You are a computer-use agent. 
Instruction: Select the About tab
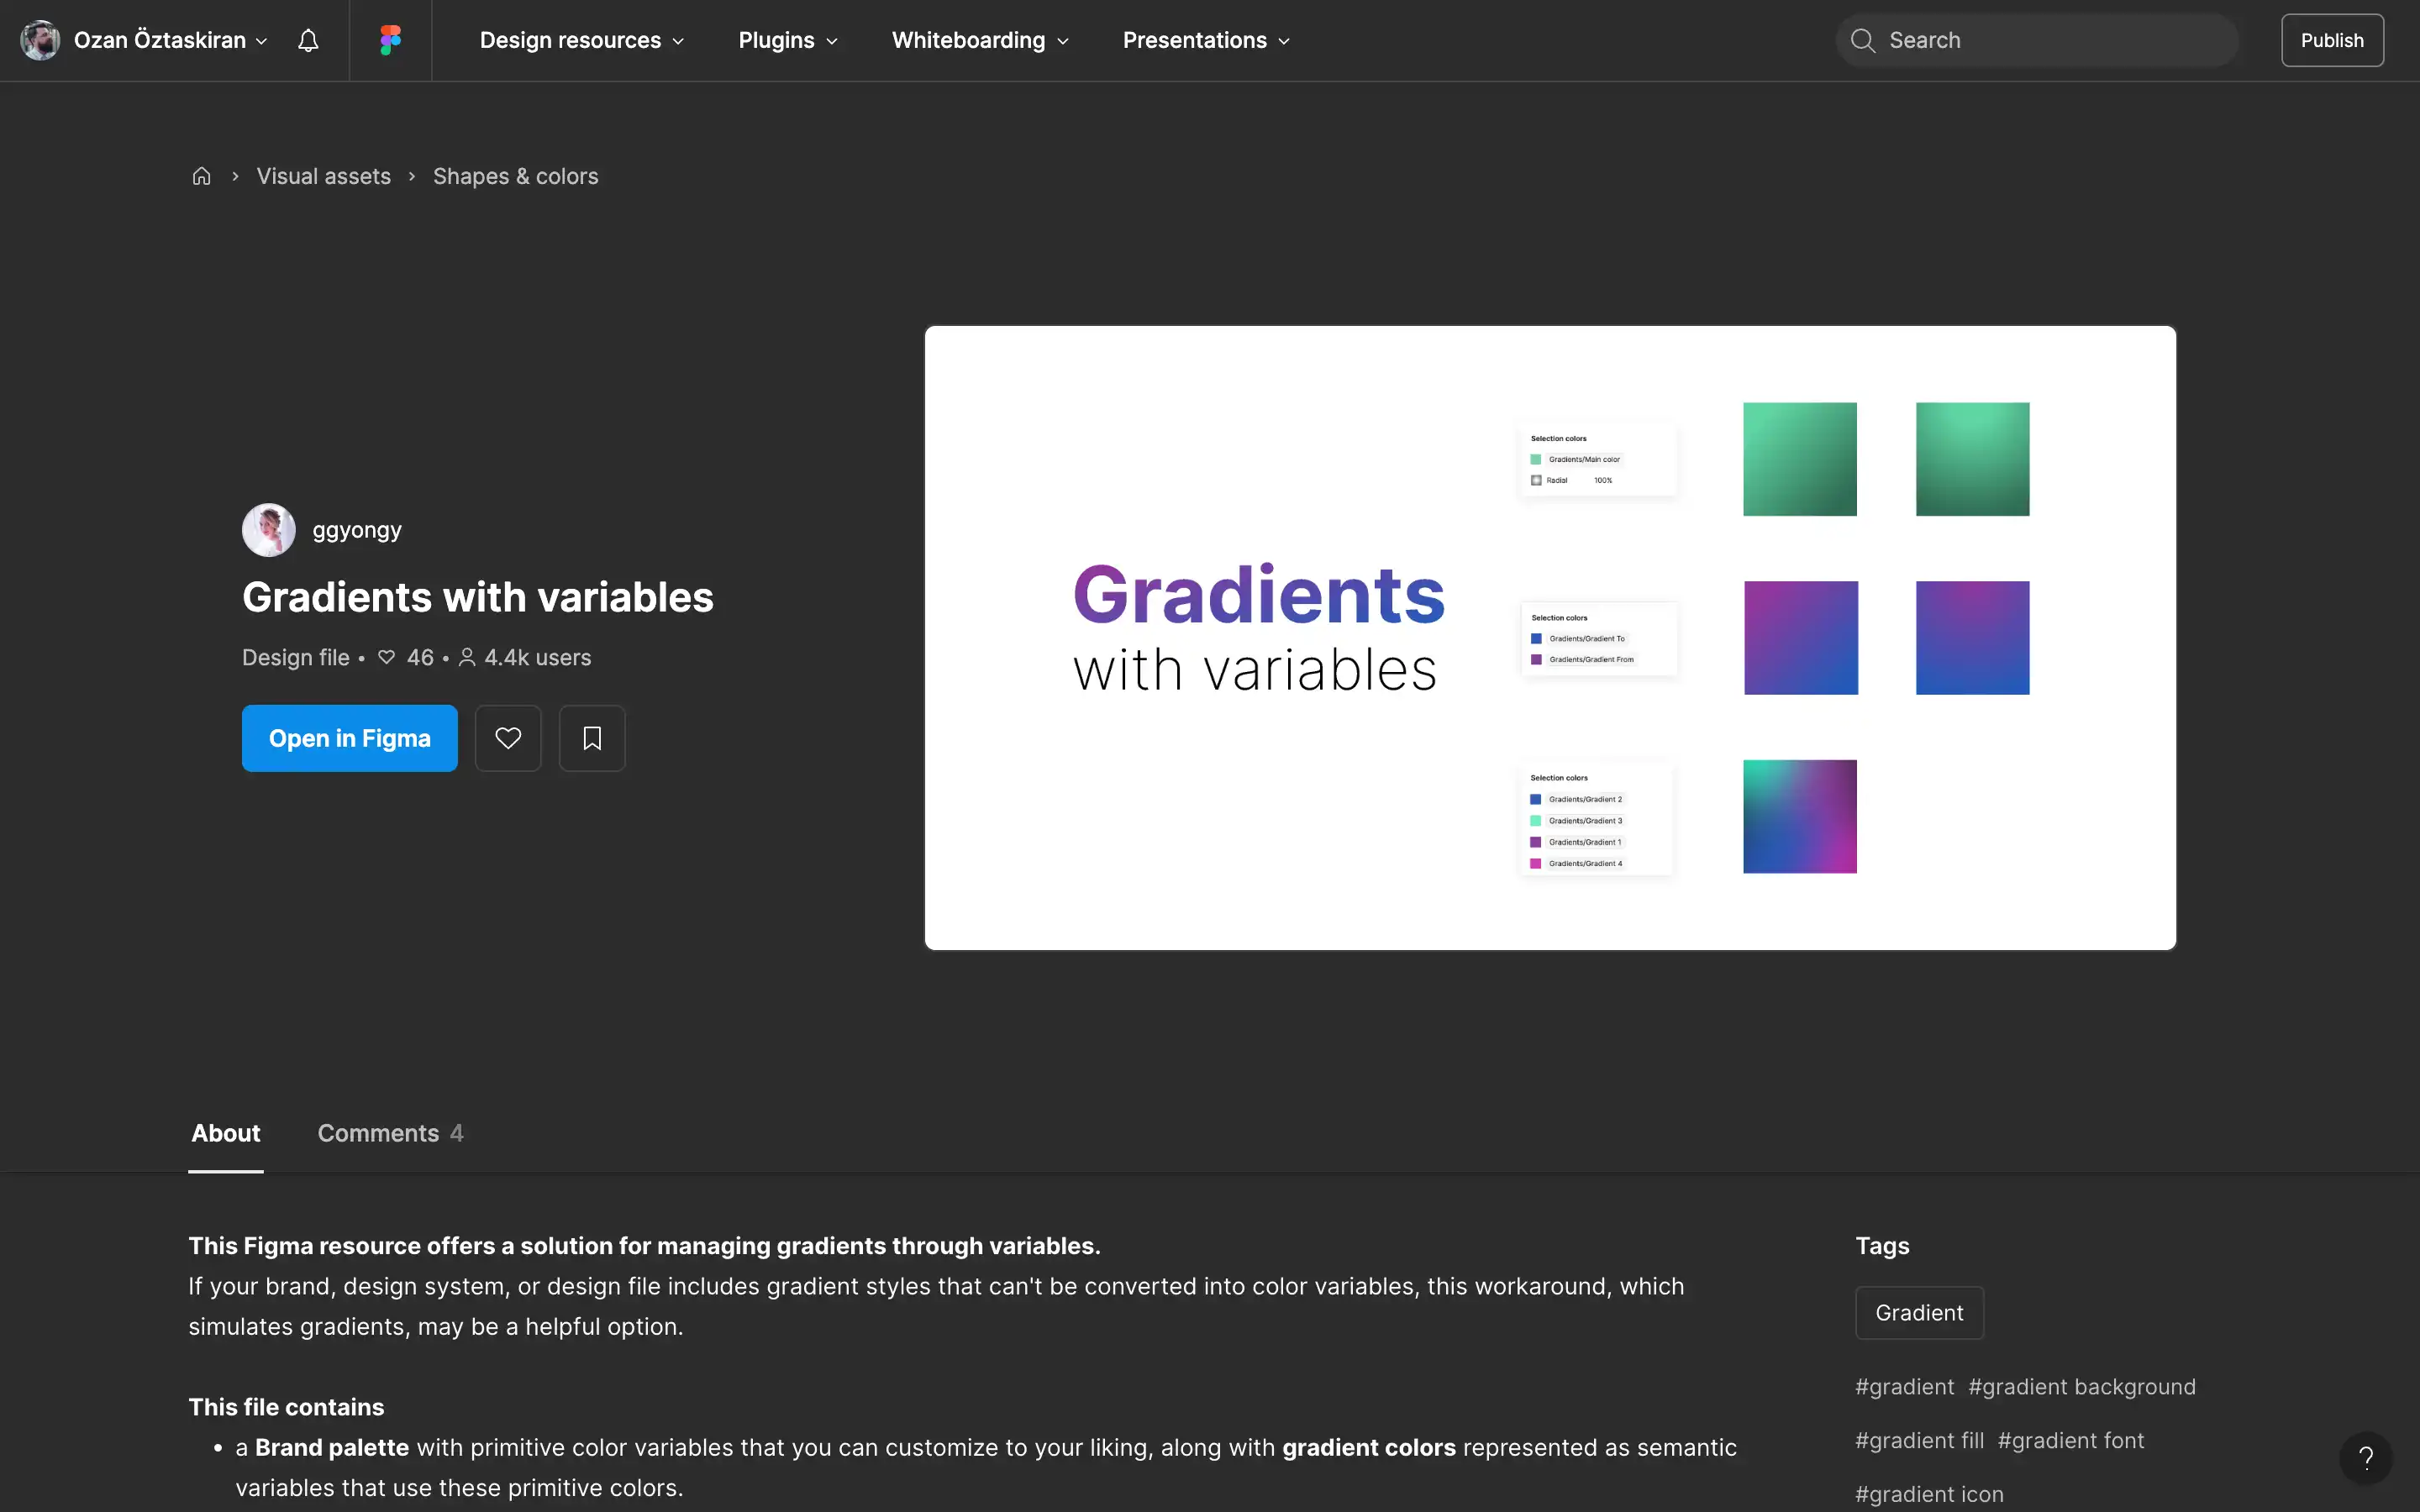click(226, 1133)
